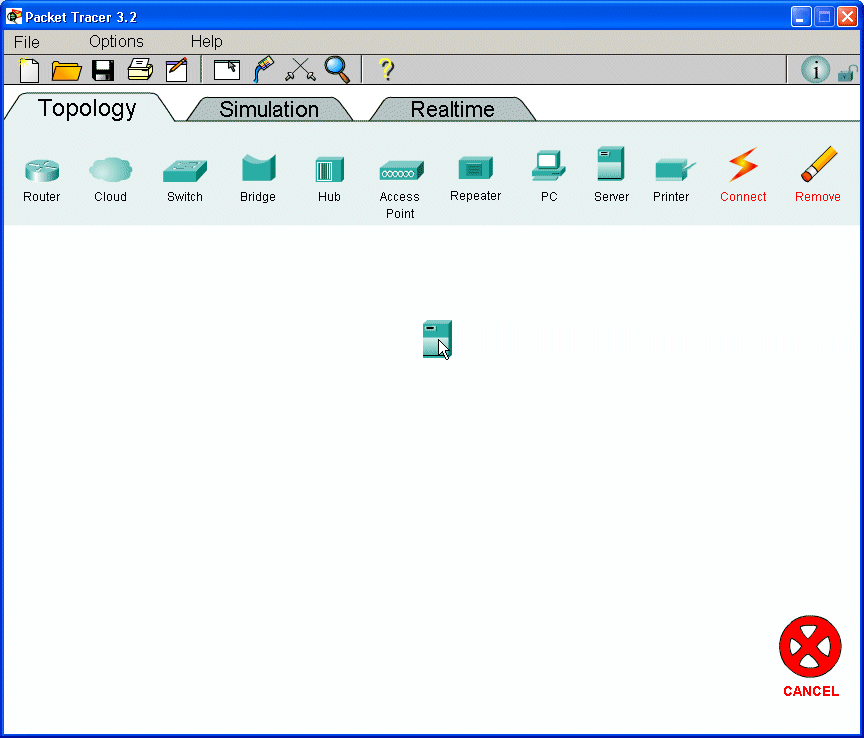Maximize the Packet Tracer window
The image size is (864, 738).
[824, 17]
